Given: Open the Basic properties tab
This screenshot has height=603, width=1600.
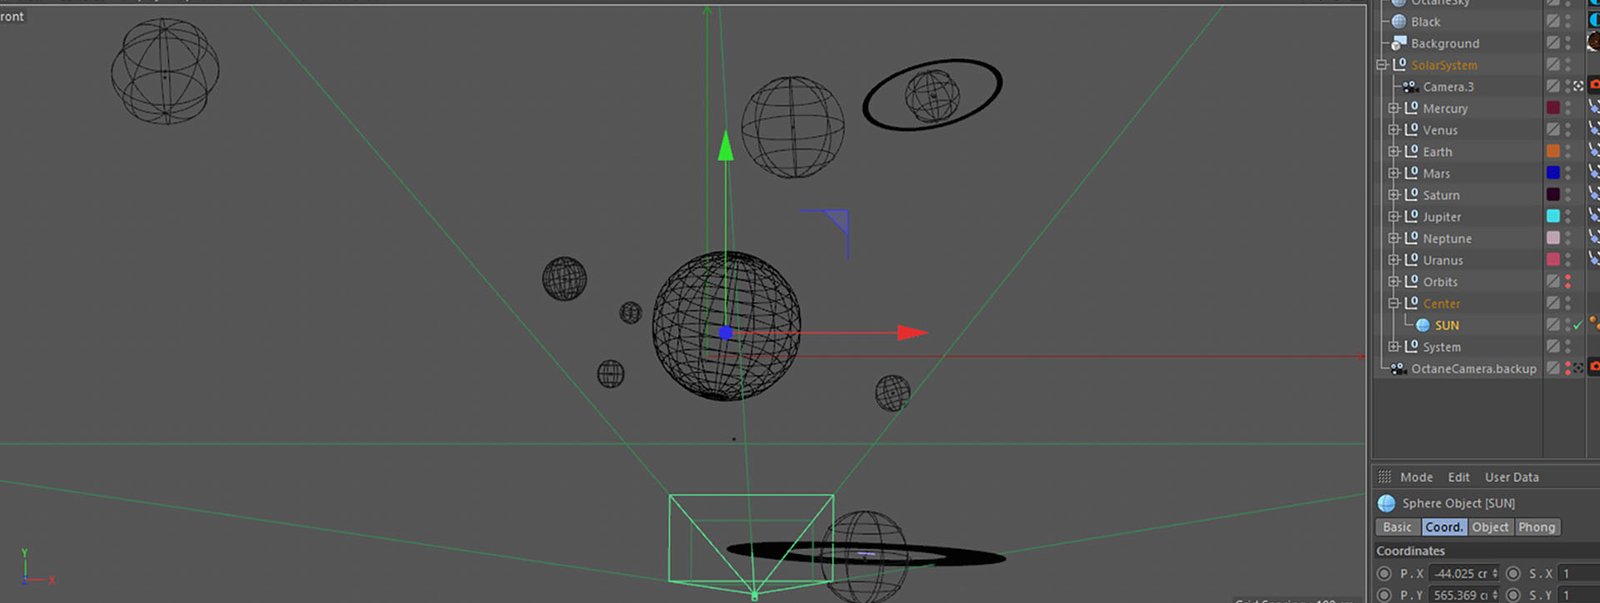Looking at the screenshot, I should point(1397,527).
